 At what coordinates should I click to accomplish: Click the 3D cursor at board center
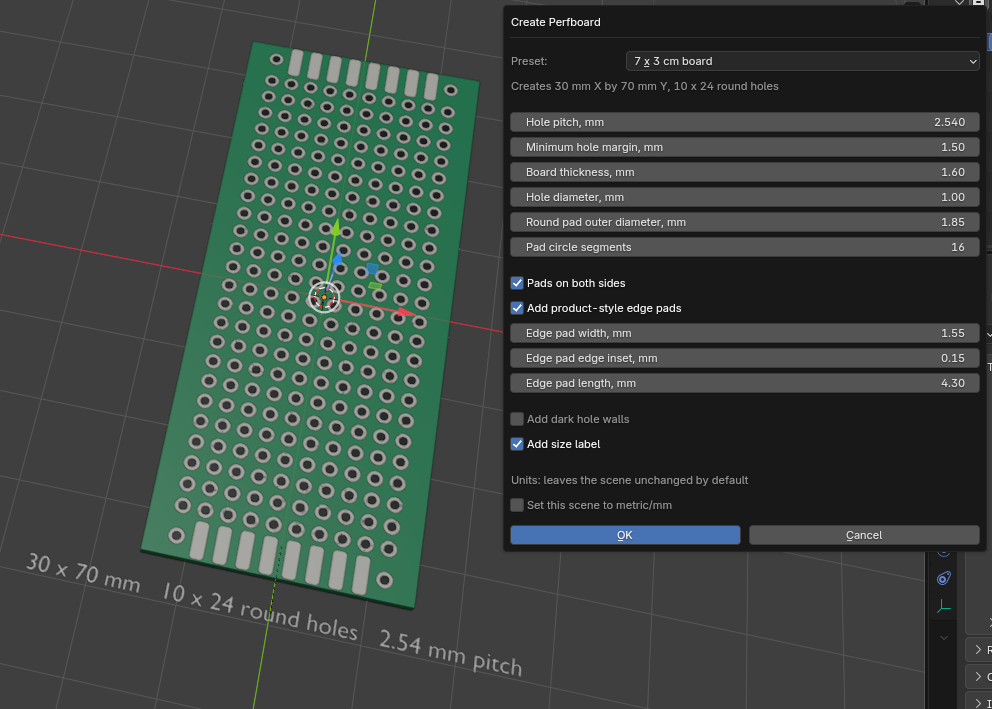pos(324,297)
